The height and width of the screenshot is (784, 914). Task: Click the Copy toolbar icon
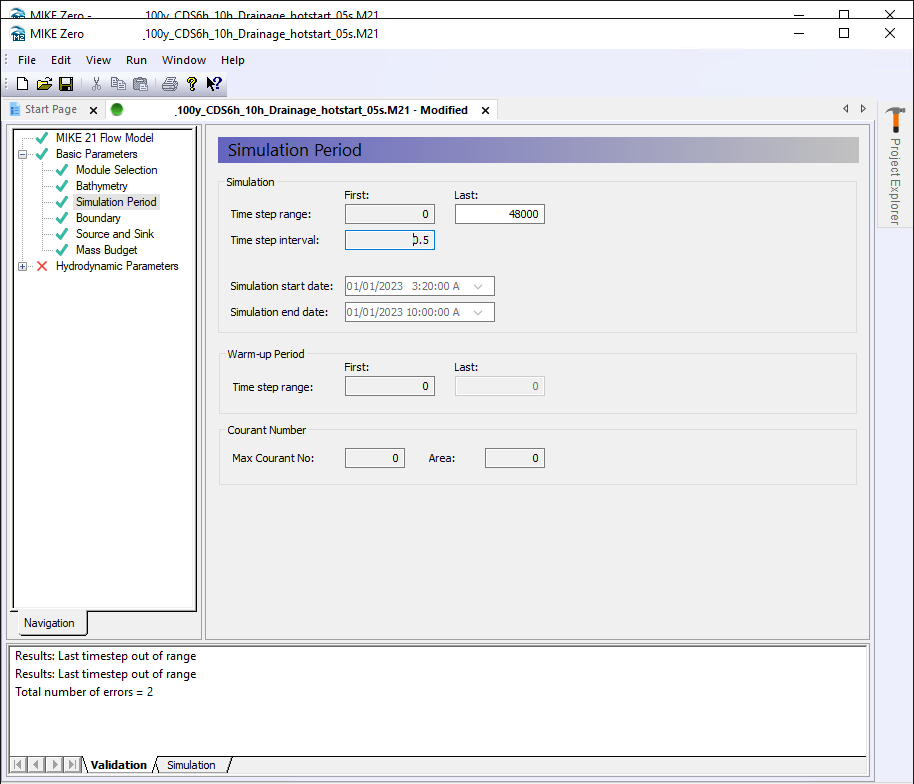(118, 84)
